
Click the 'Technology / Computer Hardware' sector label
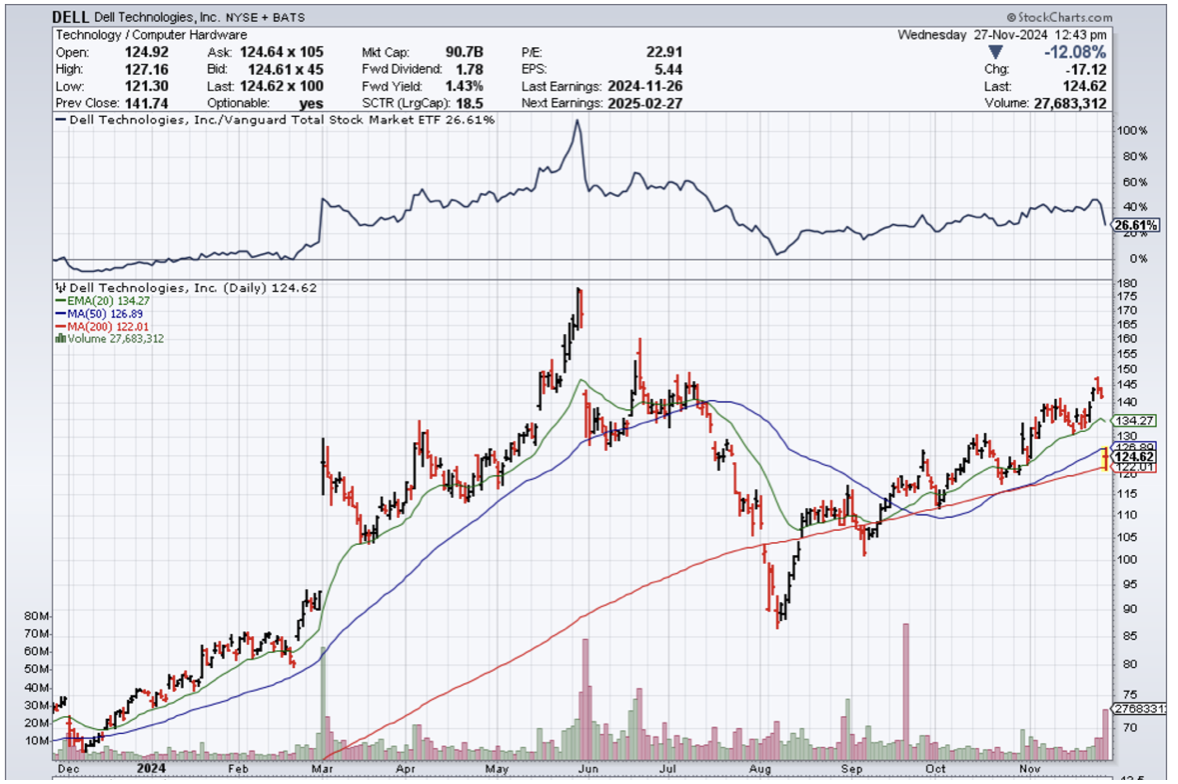tap(151, 35)
